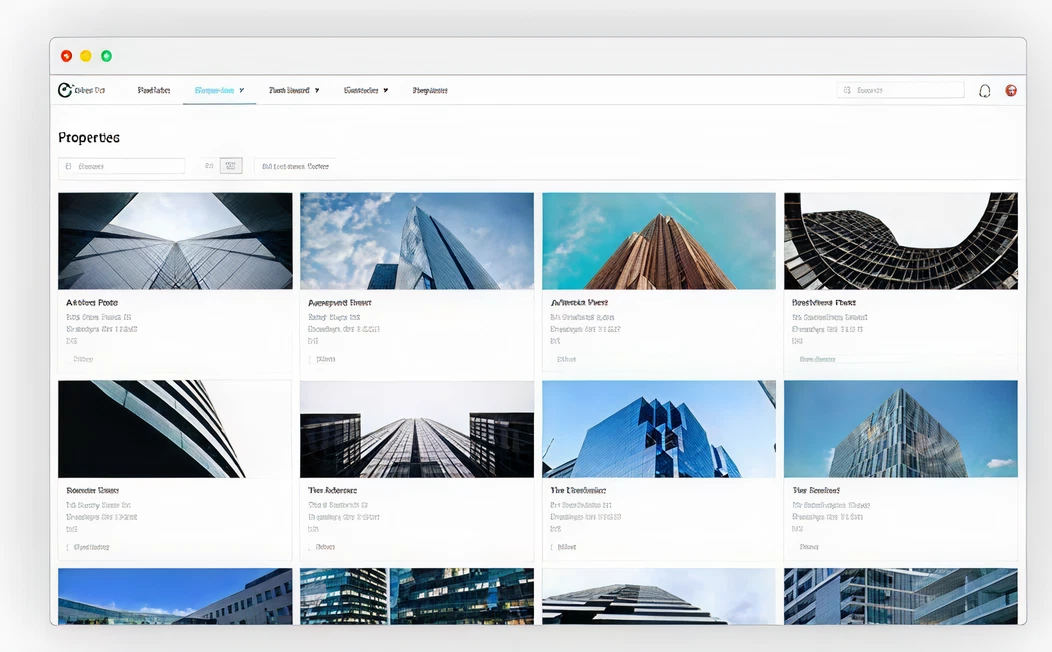Open the last navigation item in the top bar

click(430, 90)
